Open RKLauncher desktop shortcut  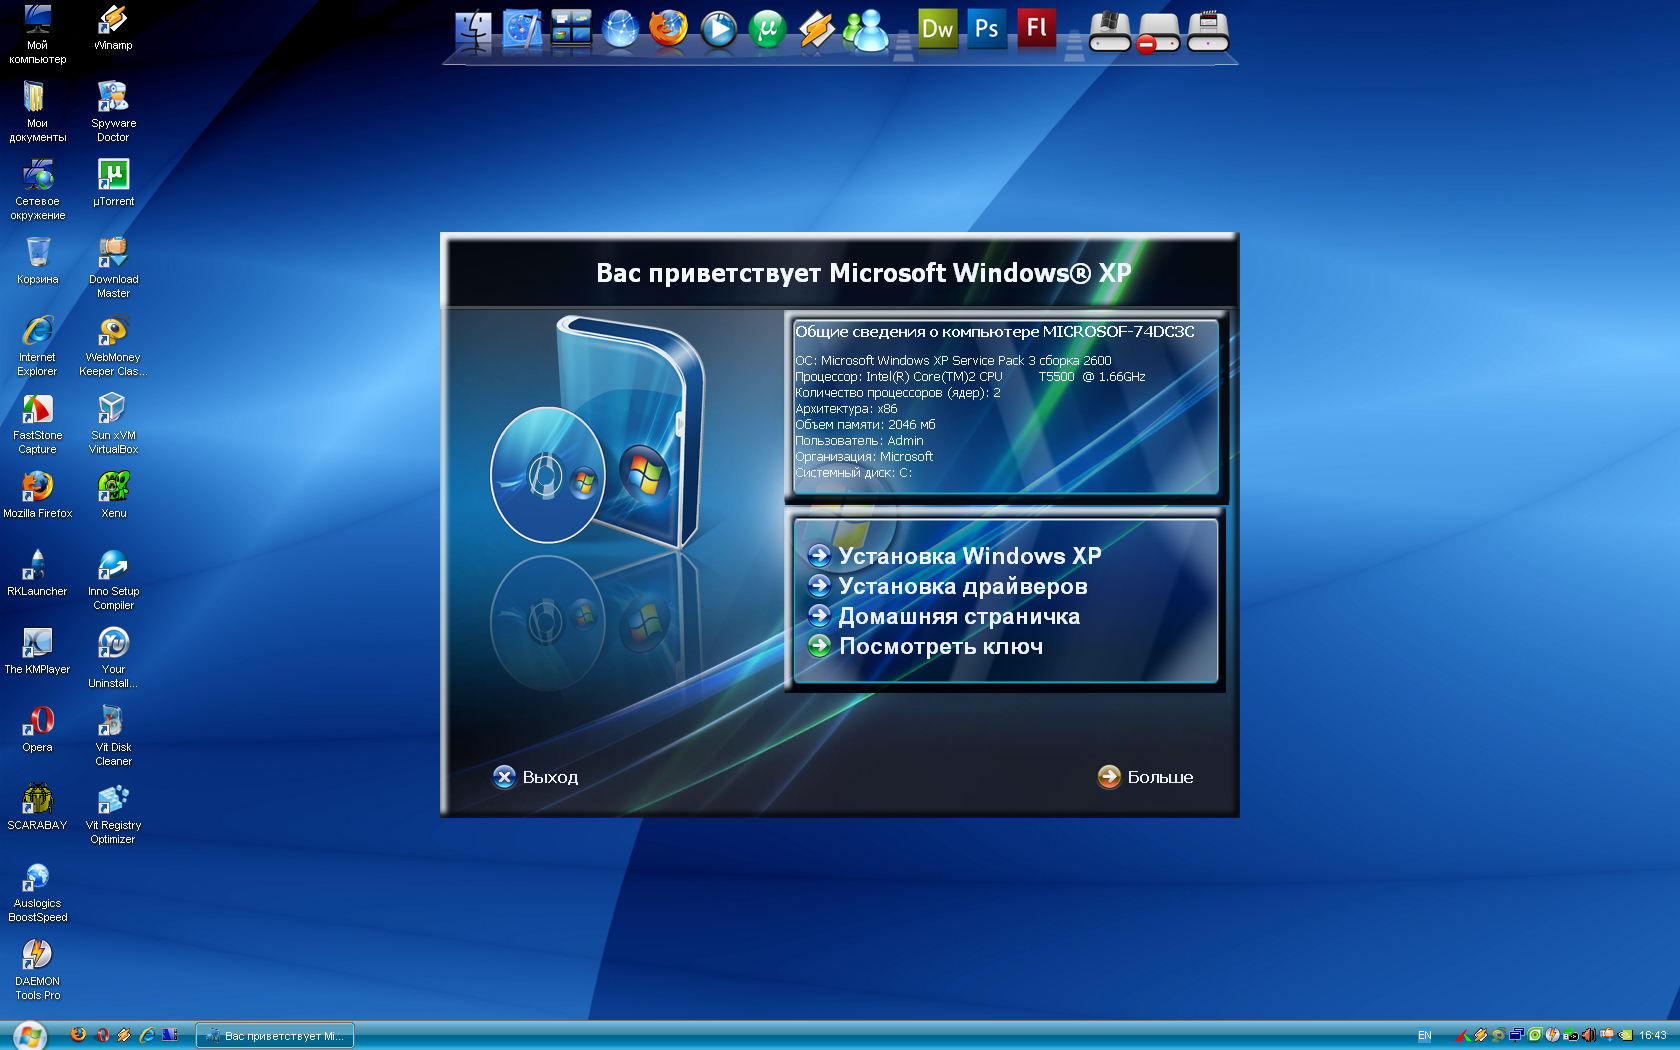click(37, 572)
